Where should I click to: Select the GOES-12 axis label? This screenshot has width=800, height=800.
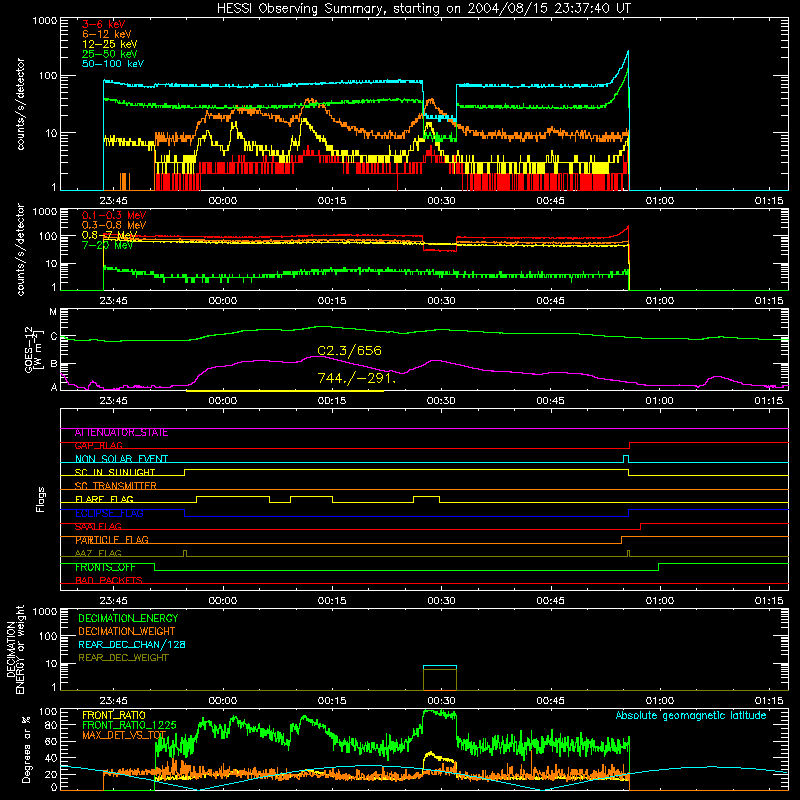(33, 349)
